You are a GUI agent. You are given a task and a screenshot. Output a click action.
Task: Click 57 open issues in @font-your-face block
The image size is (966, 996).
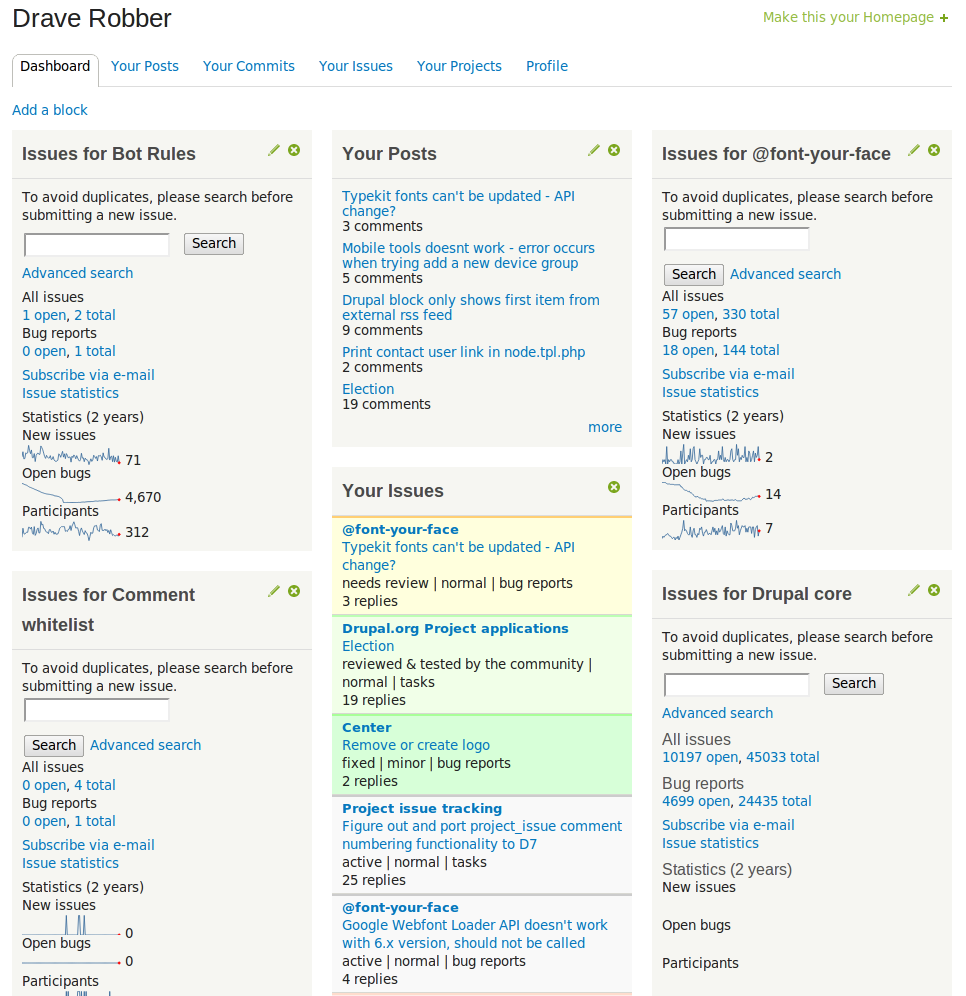coord(688,314)
